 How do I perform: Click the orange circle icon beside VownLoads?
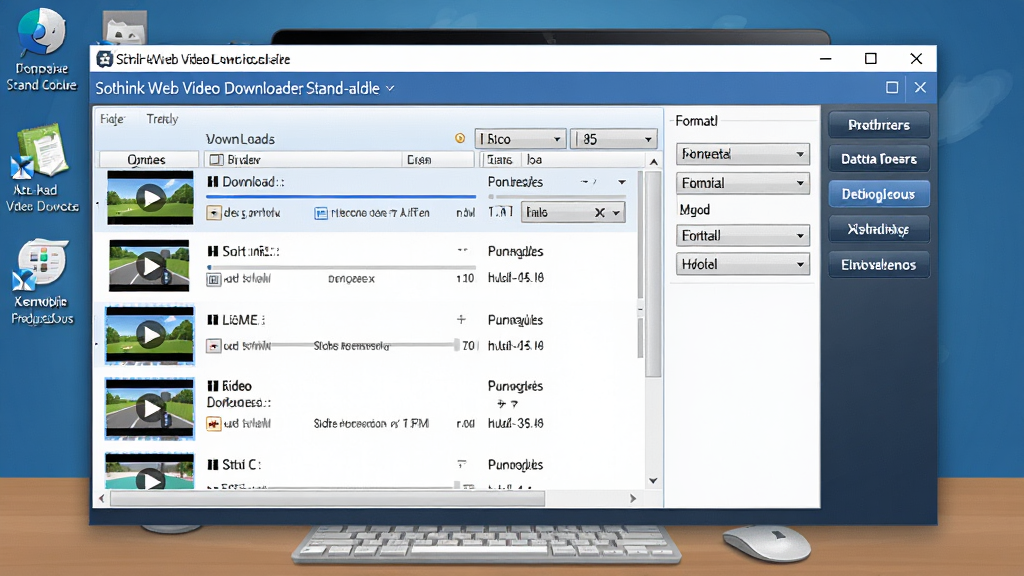click(x=460, y=138)
